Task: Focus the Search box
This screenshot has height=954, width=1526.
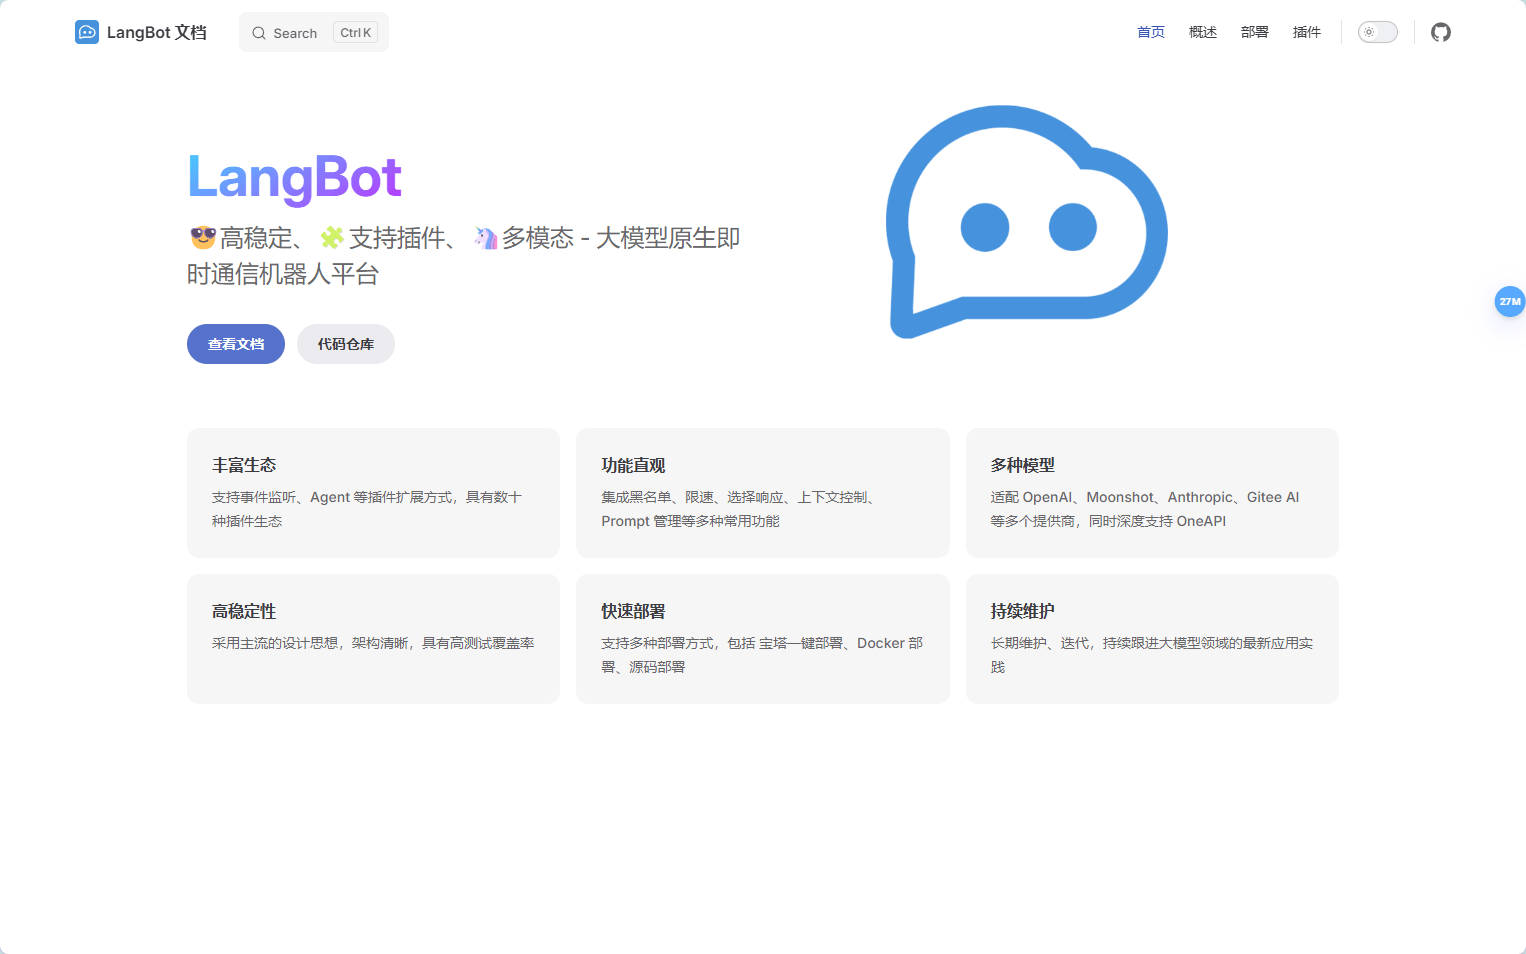Action: pyautogui.click(x=314, y=32)
